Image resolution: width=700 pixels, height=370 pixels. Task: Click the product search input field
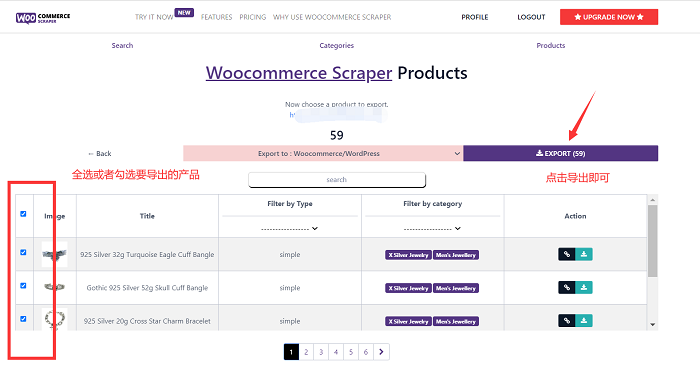click(337, 179)
